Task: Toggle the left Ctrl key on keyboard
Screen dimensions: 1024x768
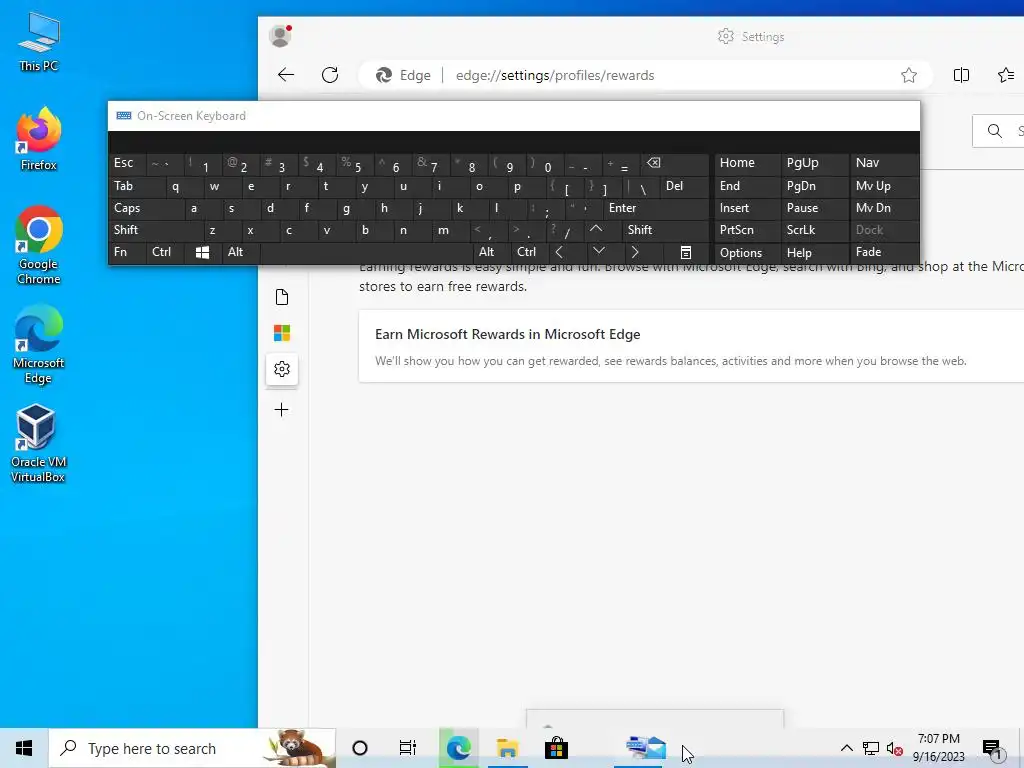Action: point(165,252)
